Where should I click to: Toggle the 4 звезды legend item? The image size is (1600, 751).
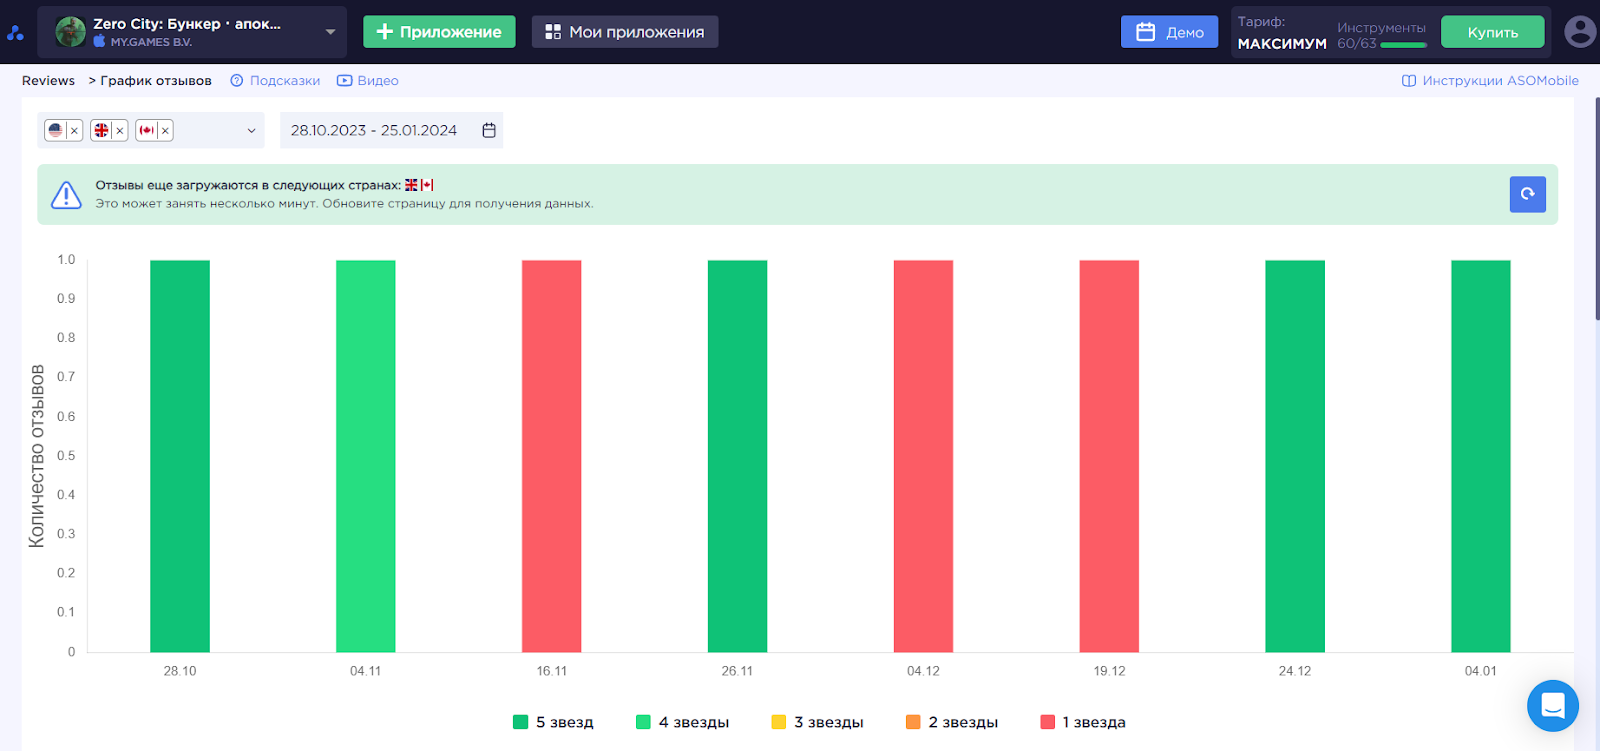click(x=682, y=722)
